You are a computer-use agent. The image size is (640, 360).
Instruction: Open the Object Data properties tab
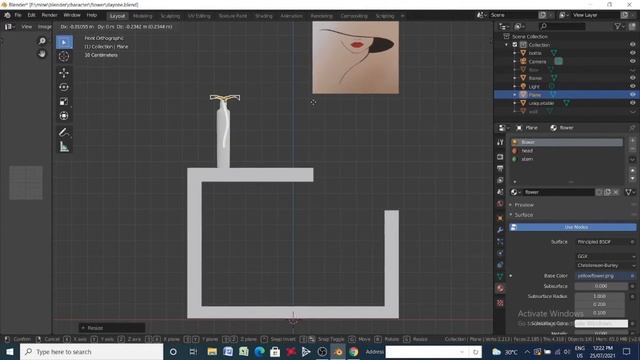[500, 277]
